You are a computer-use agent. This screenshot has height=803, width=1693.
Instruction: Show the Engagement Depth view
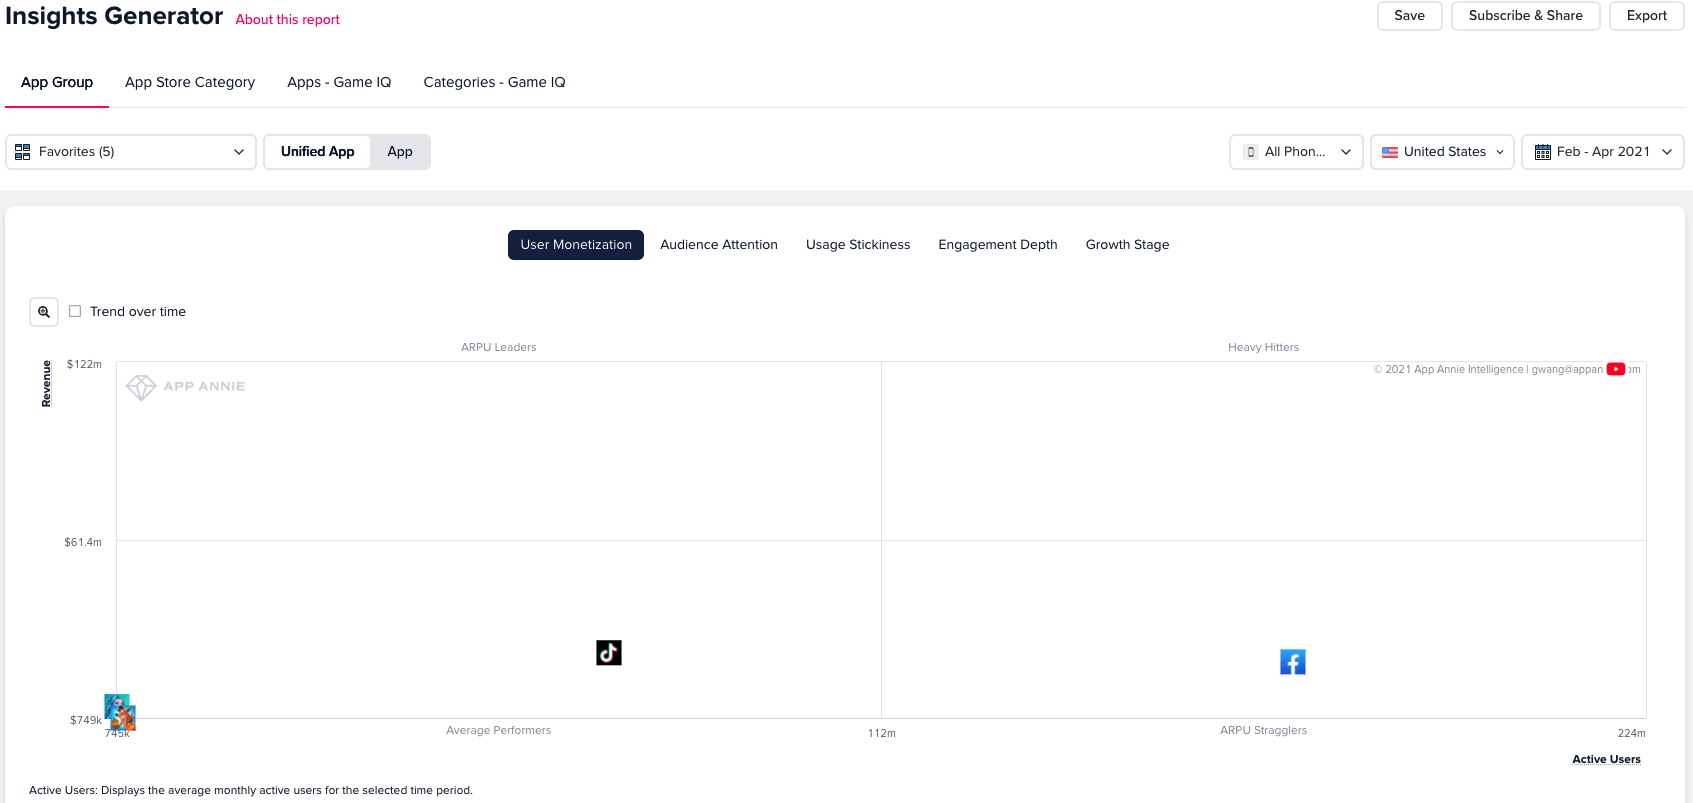point(998,245)
